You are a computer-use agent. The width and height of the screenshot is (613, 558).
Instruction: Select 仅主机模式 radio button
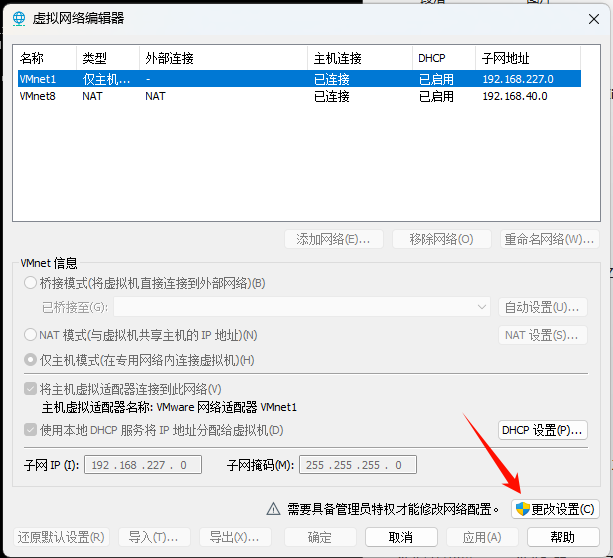pos(30,360)
